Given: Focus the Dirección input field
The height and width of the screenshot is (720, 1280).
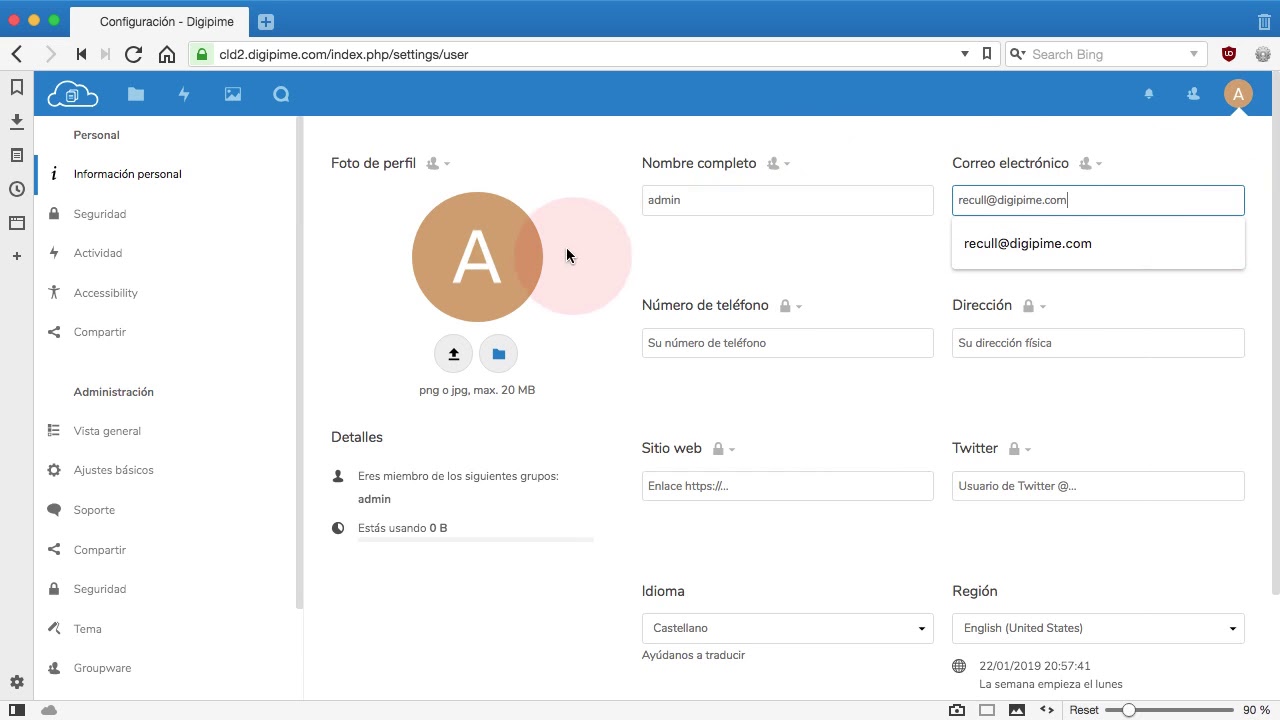Looking at the screenshot, I should (1098, 343).
